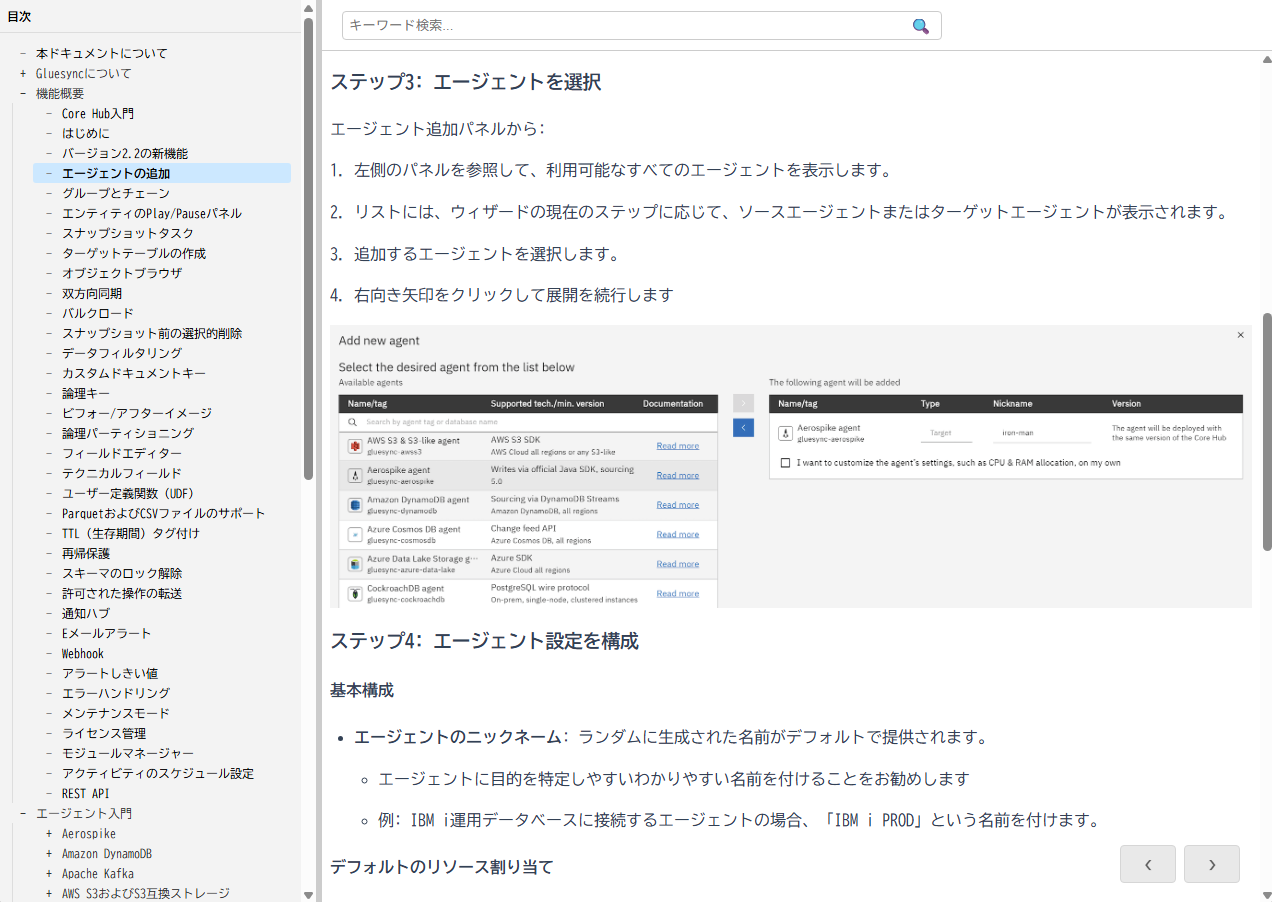Open 許可された操作の転送 topic
This screenshot has width=1272, height=902.
tap(122, 594)
